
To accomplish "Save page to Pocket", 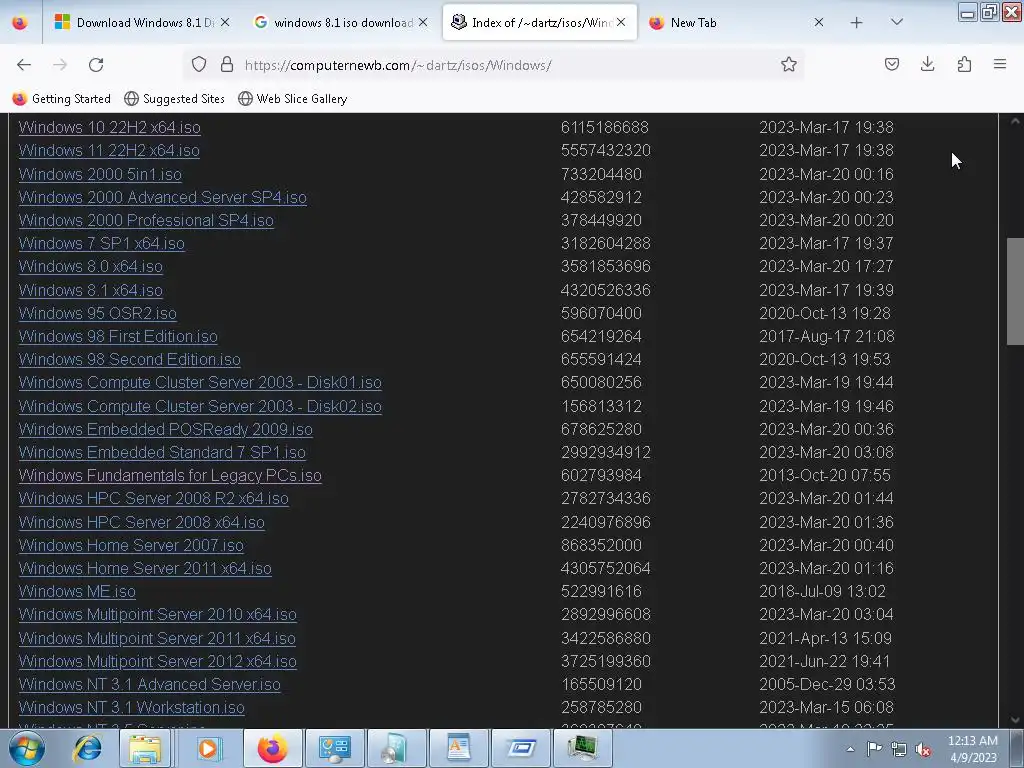I will [x=892, y=65].
